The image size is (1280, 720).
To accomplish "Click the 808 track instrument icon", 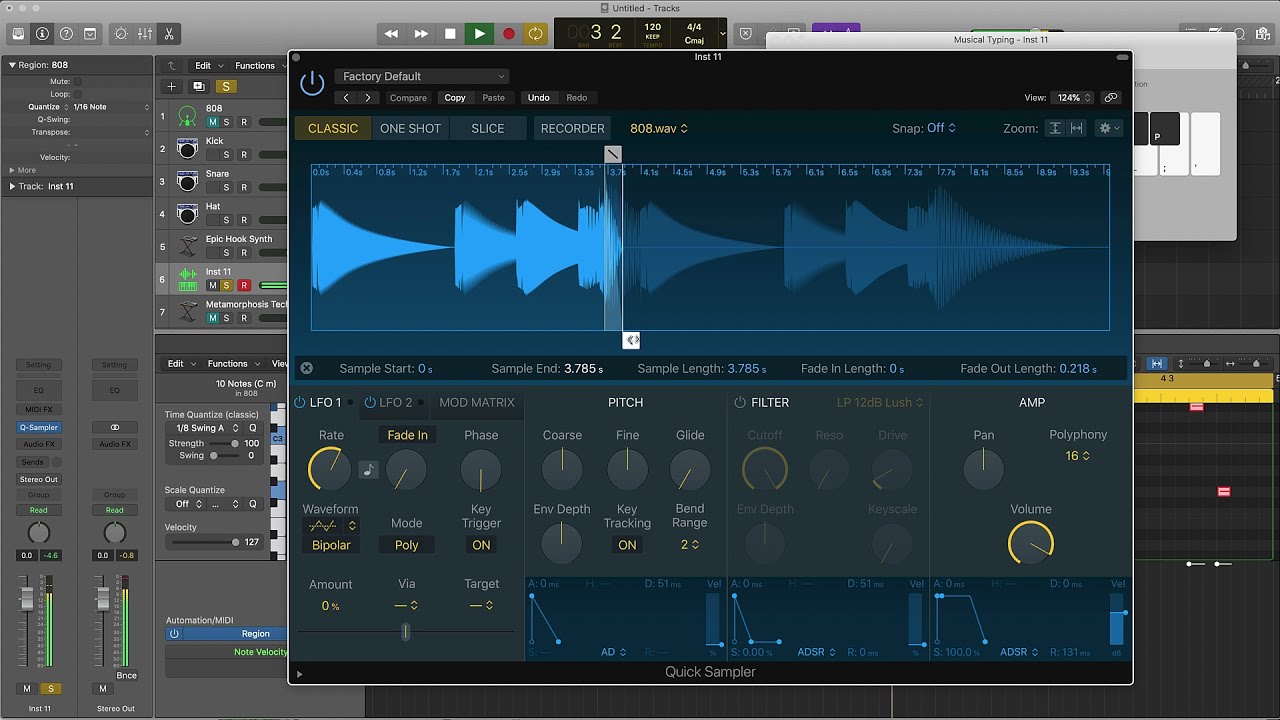I will [187, 116].
